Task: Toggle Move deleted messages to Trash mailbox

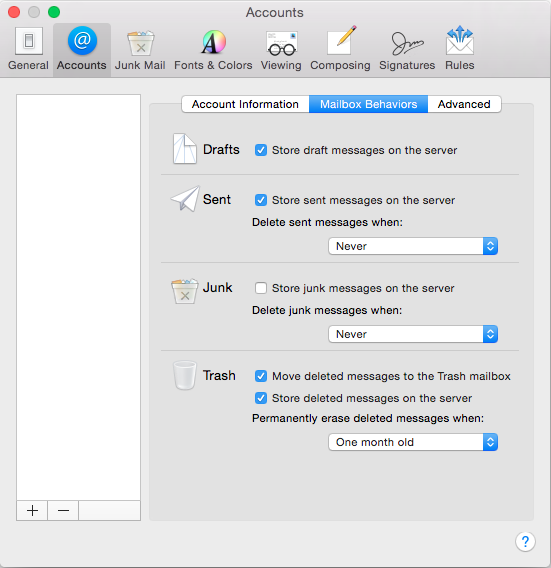Action: tap(261, 376)
